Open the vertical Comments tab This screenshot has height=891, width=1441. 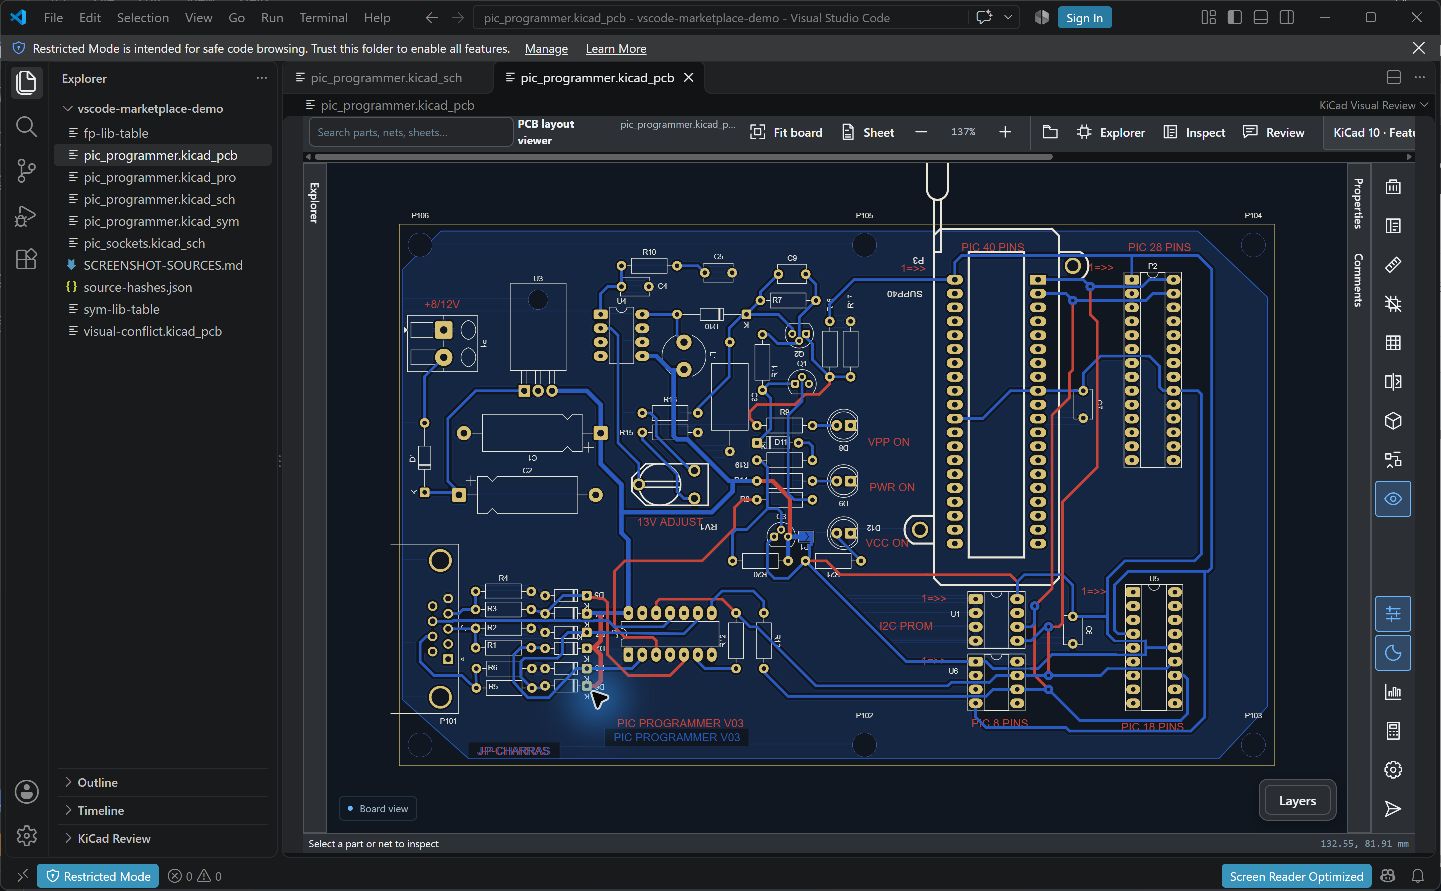pos(1358,280)
